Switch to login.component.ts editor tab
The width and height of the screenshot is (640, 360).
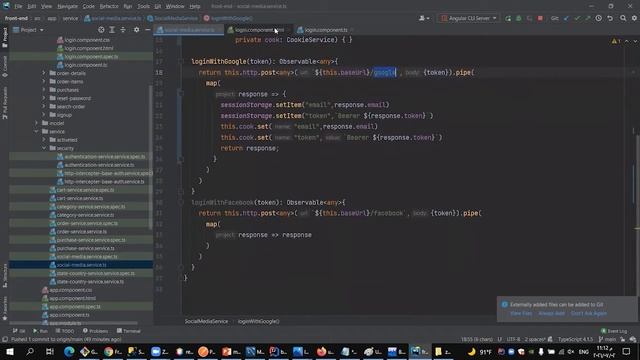(326, 30)
